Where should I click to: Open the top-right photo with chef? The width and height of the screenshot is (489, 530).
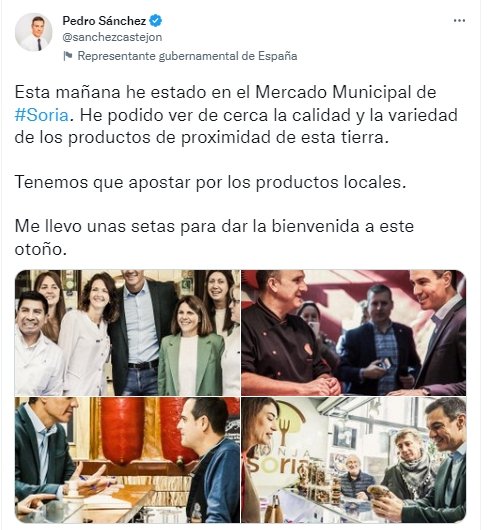(353, 333)
